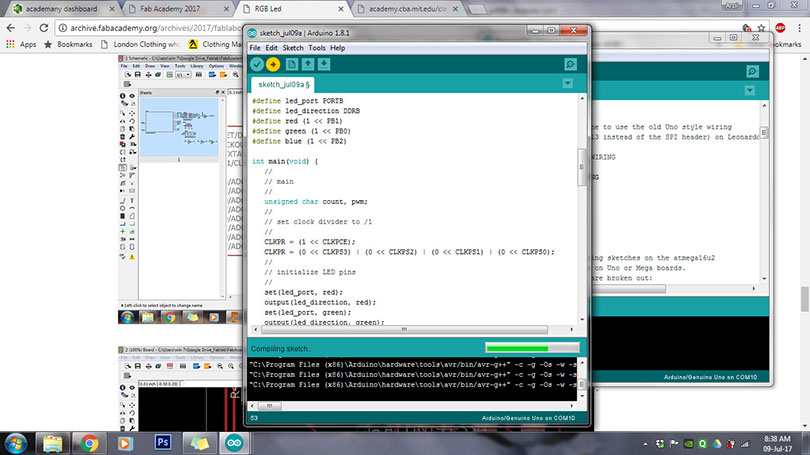Image resolution: width=810 pixels, height=455 pixels.
Task: Click Chrome's back navigation arrow
Action: [11, 28]
